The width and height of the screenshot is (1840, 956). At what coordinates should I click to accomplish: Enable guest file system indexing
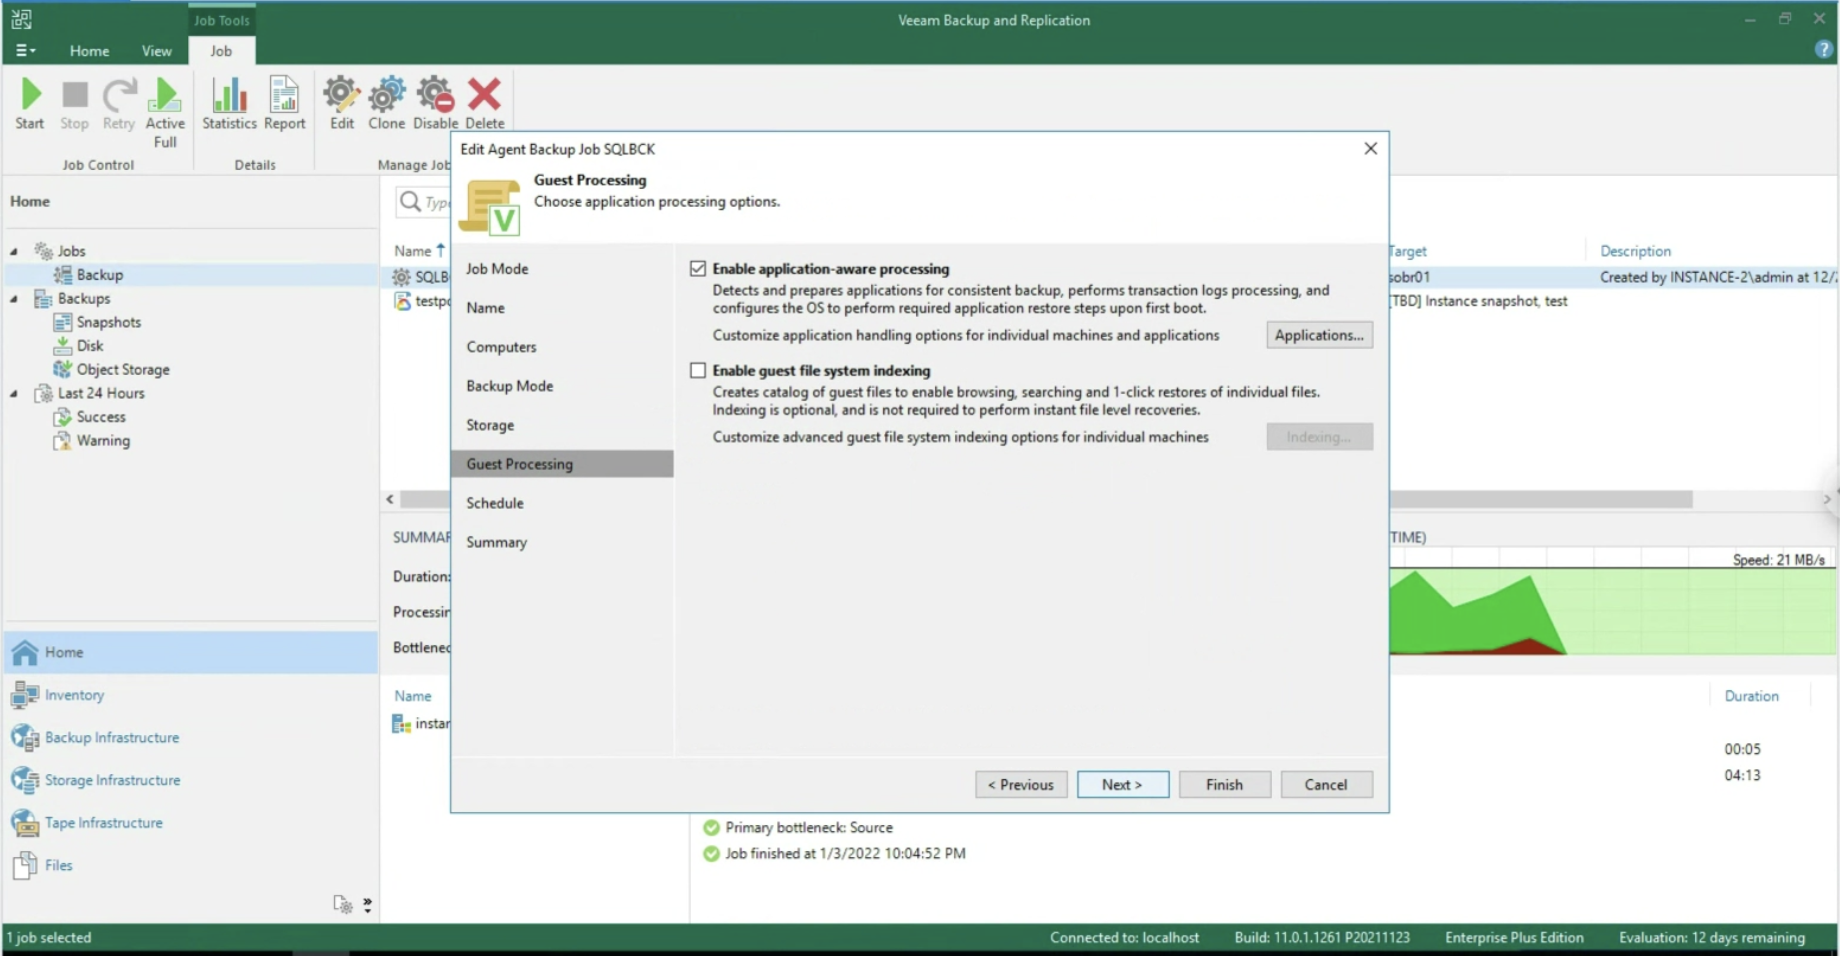tap(698, 370)
